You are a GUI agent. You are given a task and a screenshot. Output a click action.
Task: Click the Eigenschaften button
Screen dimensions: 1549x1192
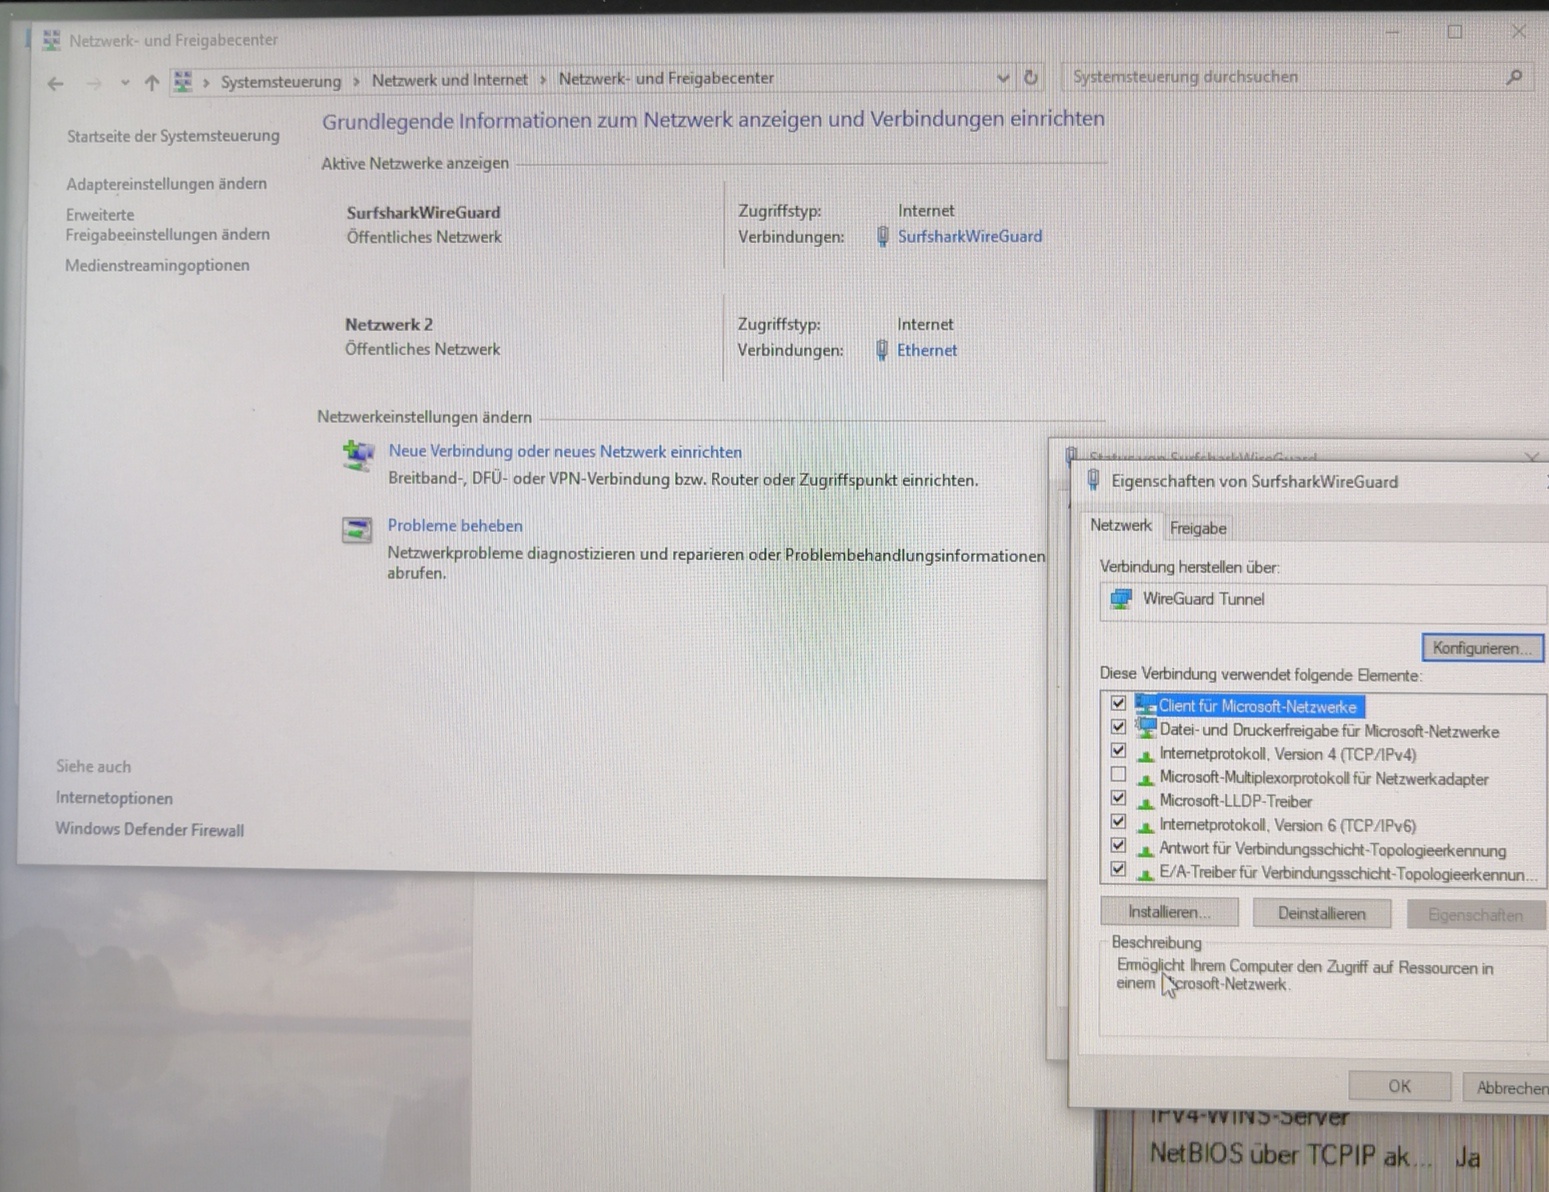point(1475,915)
